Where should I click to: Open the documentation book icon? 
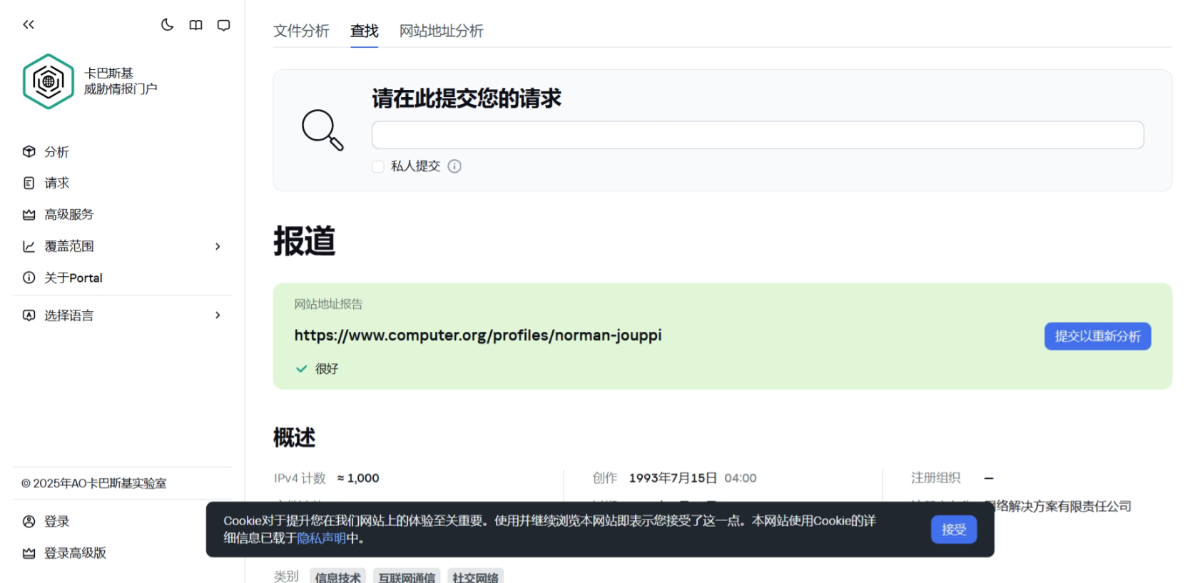196,25
